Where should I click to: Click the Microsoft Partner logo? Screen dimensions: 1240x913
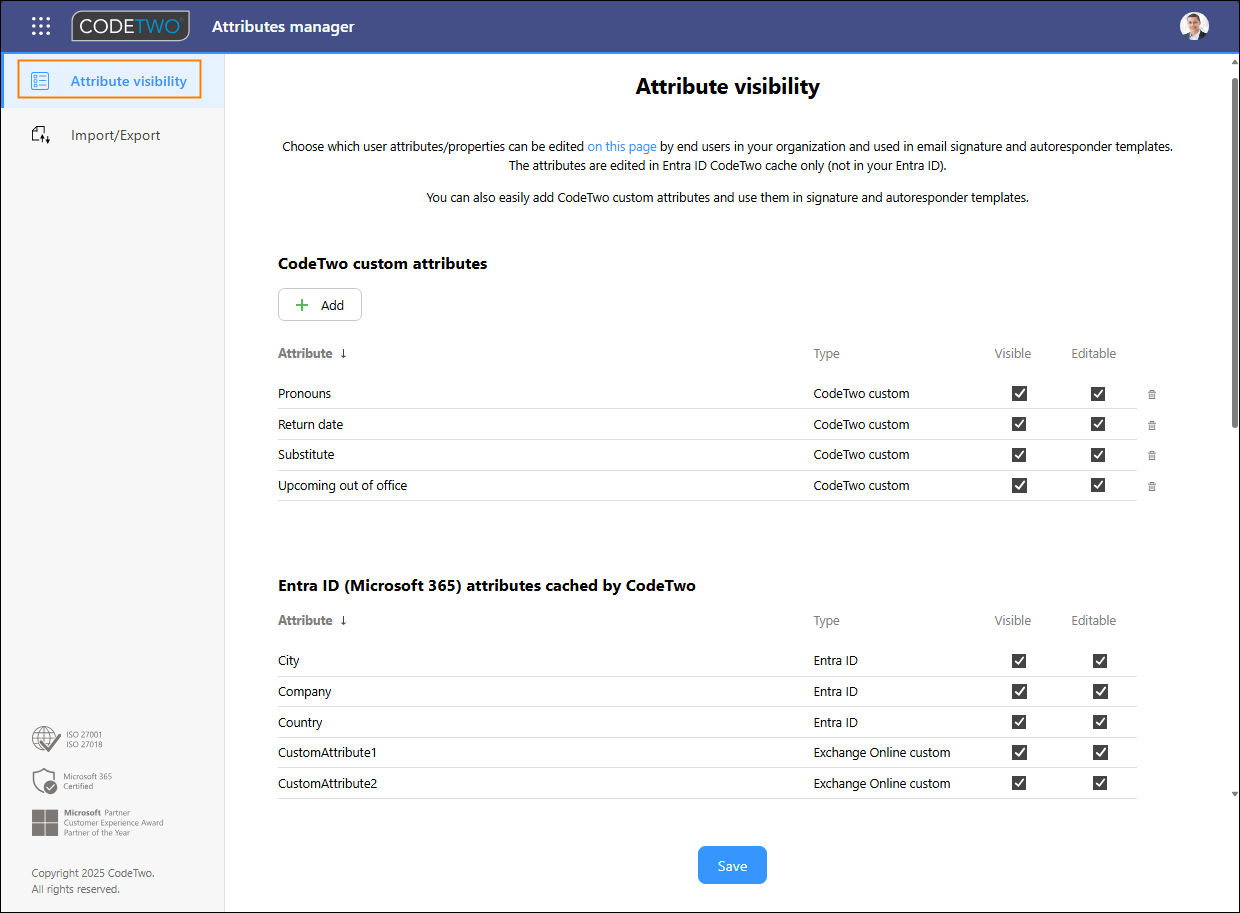[45, 823]
